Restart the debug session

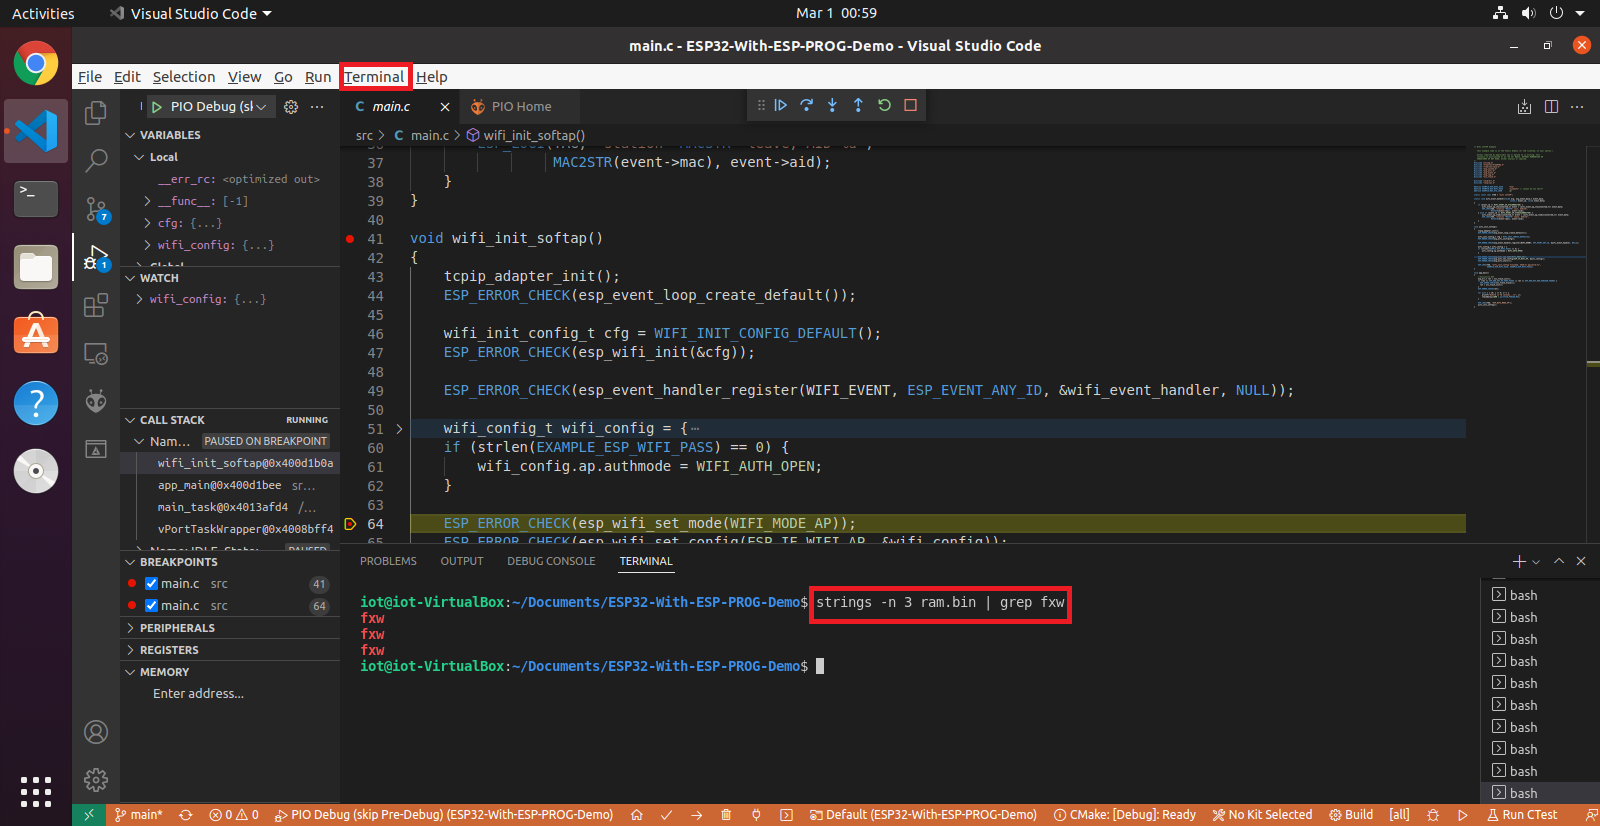coord(884,105)
